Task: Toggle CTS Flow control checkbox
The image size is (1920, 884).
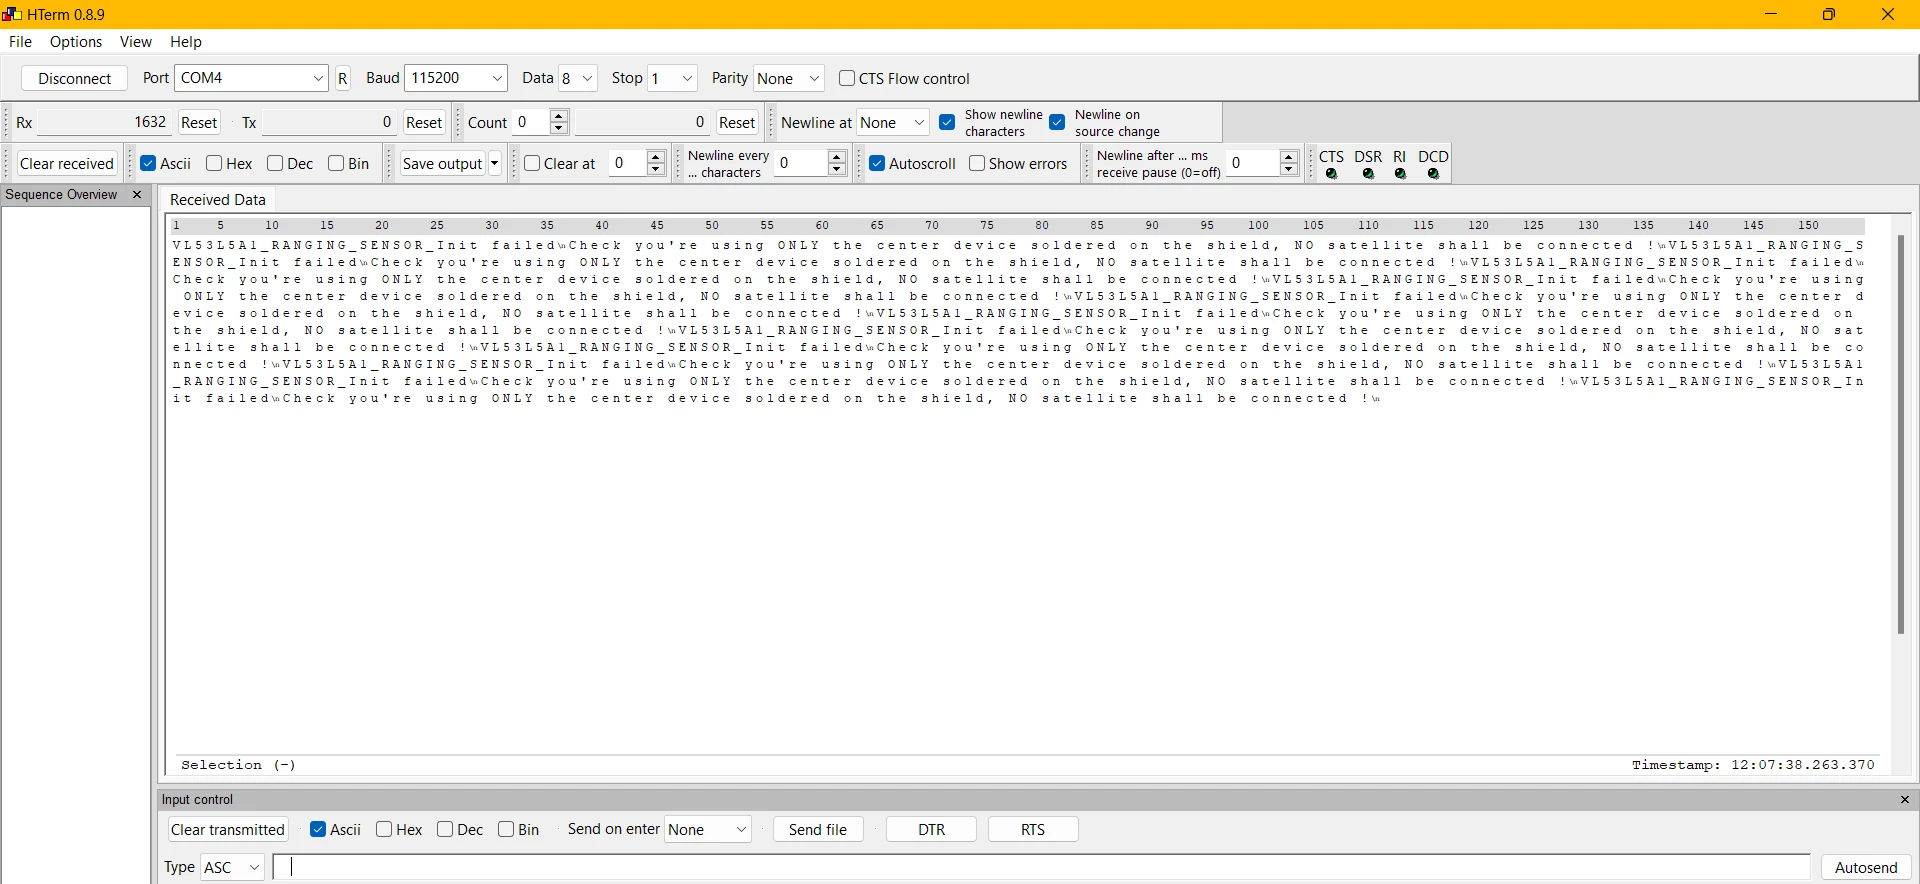Action: pyautogui.click(x=847, y=78)
